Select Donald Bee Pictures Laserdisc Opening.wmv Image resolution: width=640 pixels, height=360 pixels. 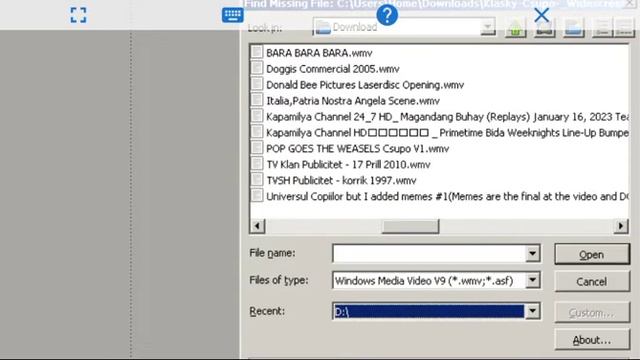(x=365, y=85)
